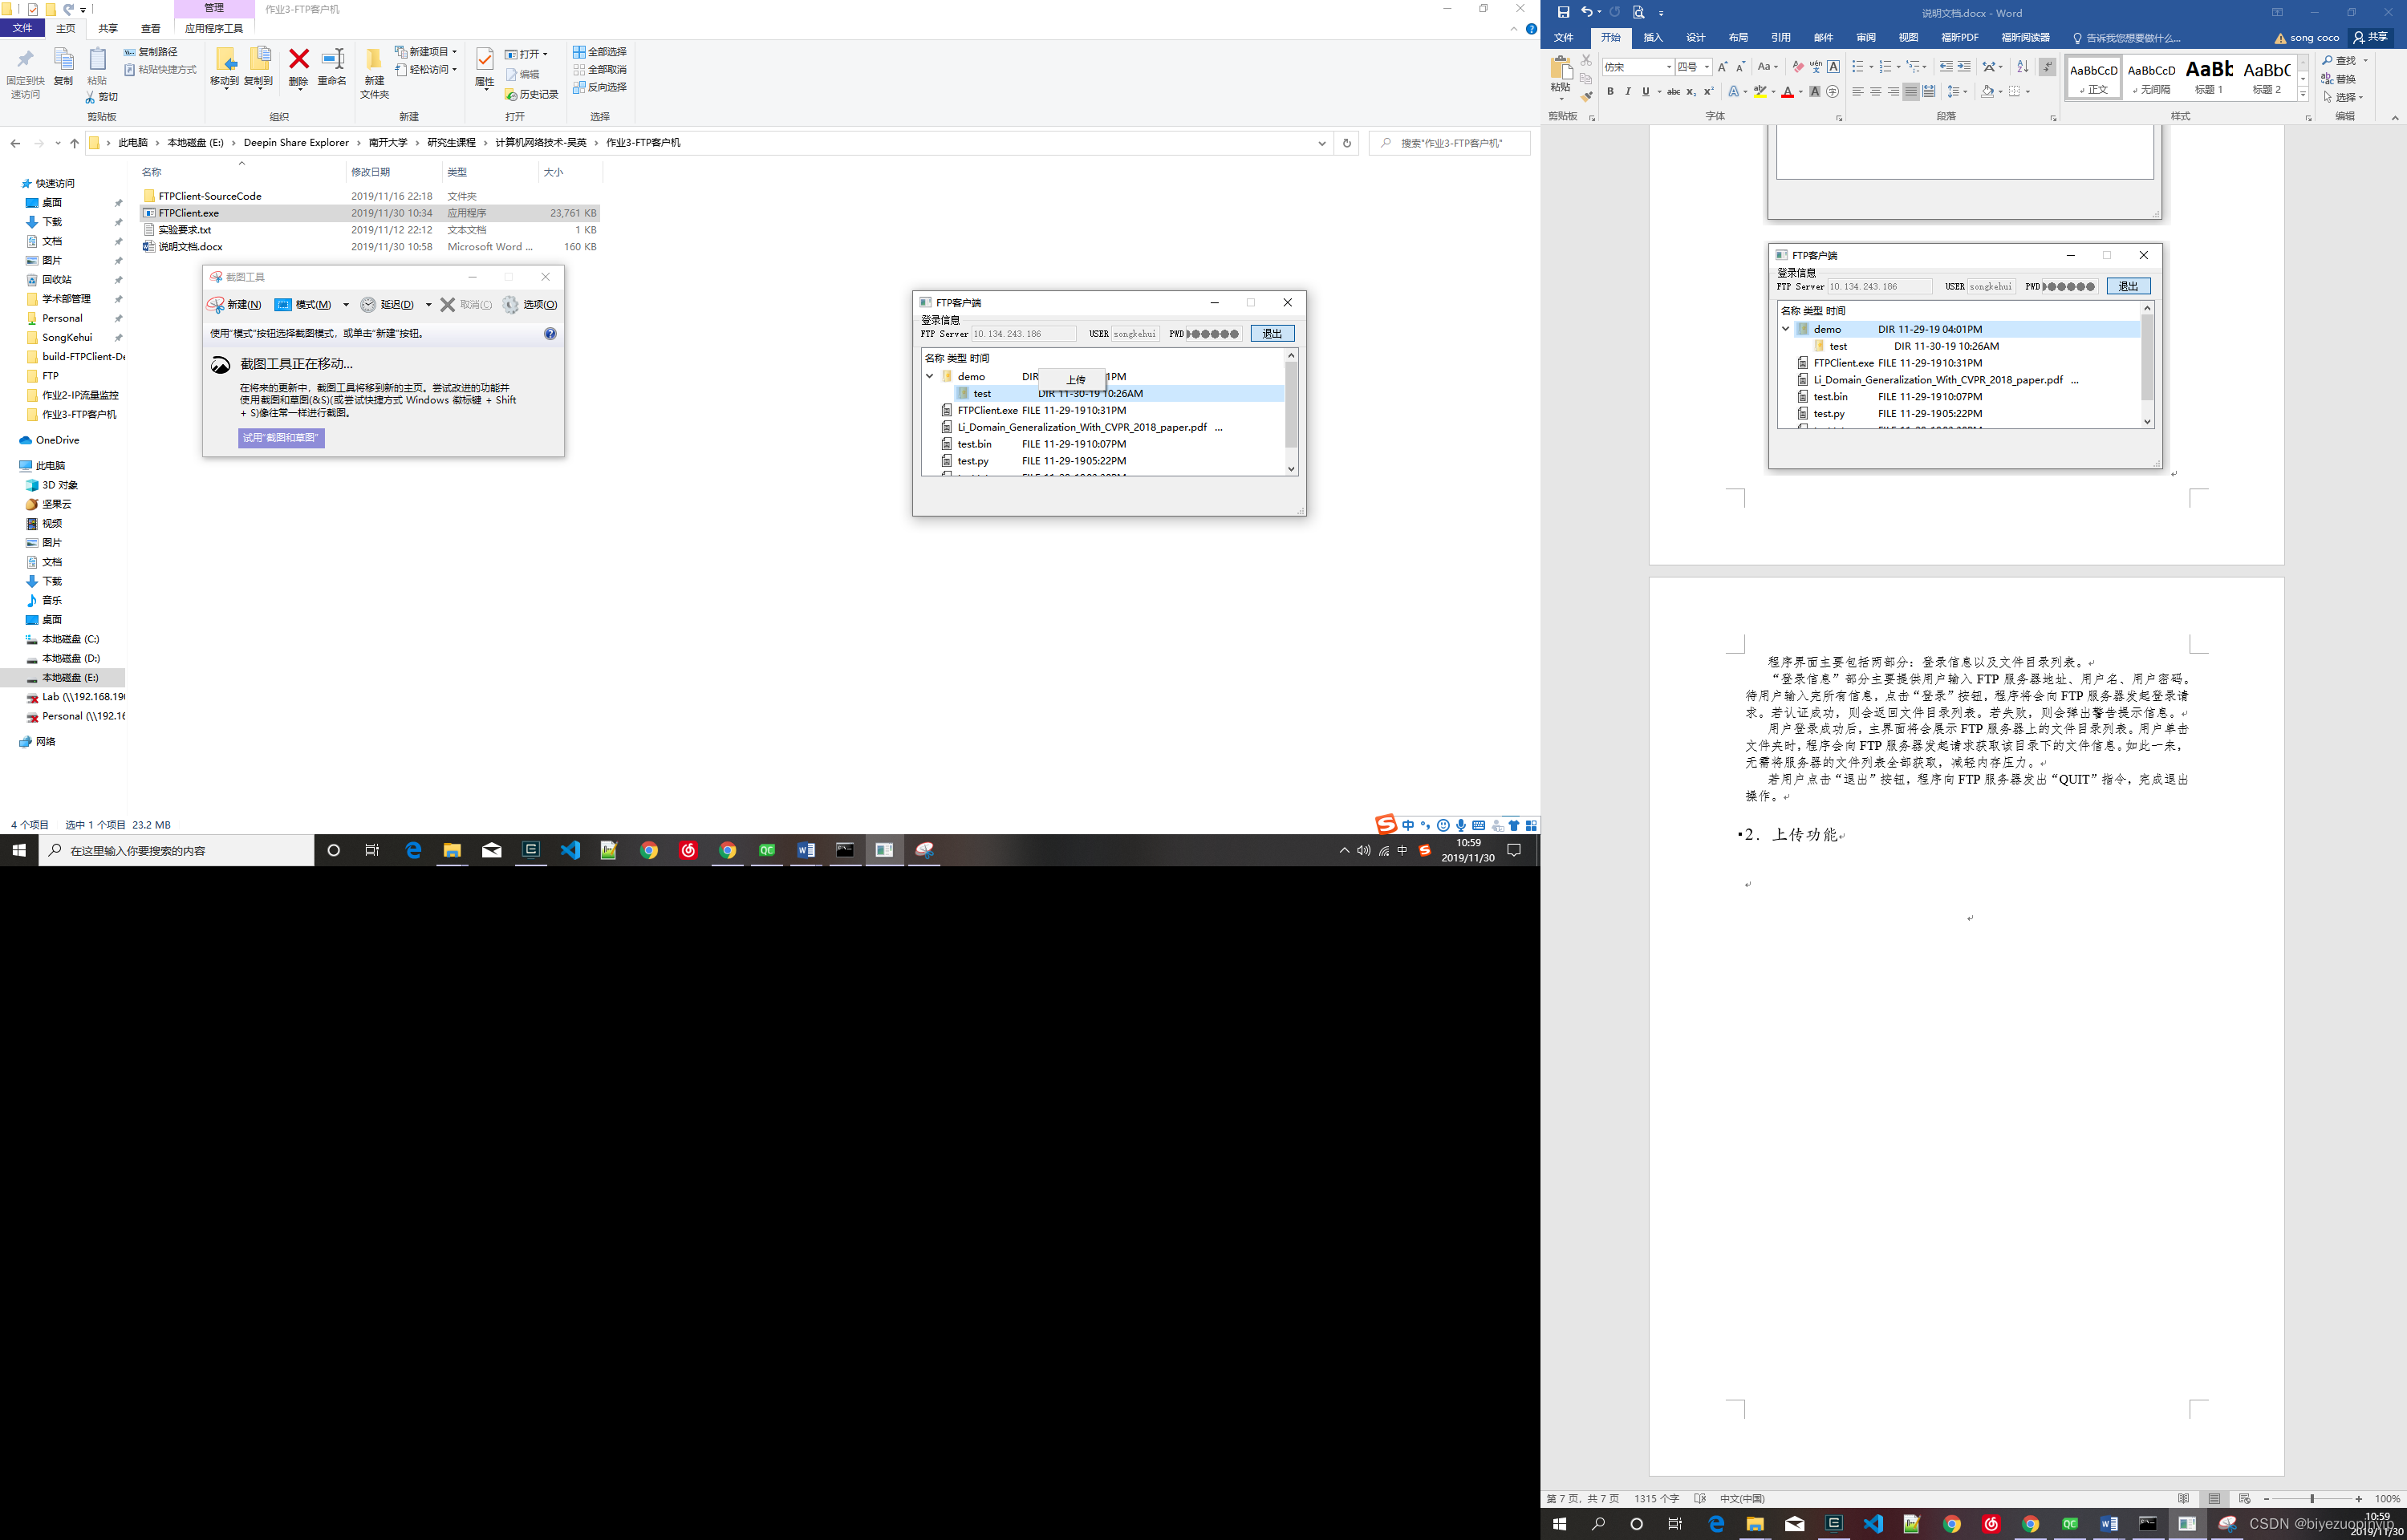Viewport: 2407px width, 1540px height.
Task: Open the 共享 tab in File Explorer
Action: [108, 29]
